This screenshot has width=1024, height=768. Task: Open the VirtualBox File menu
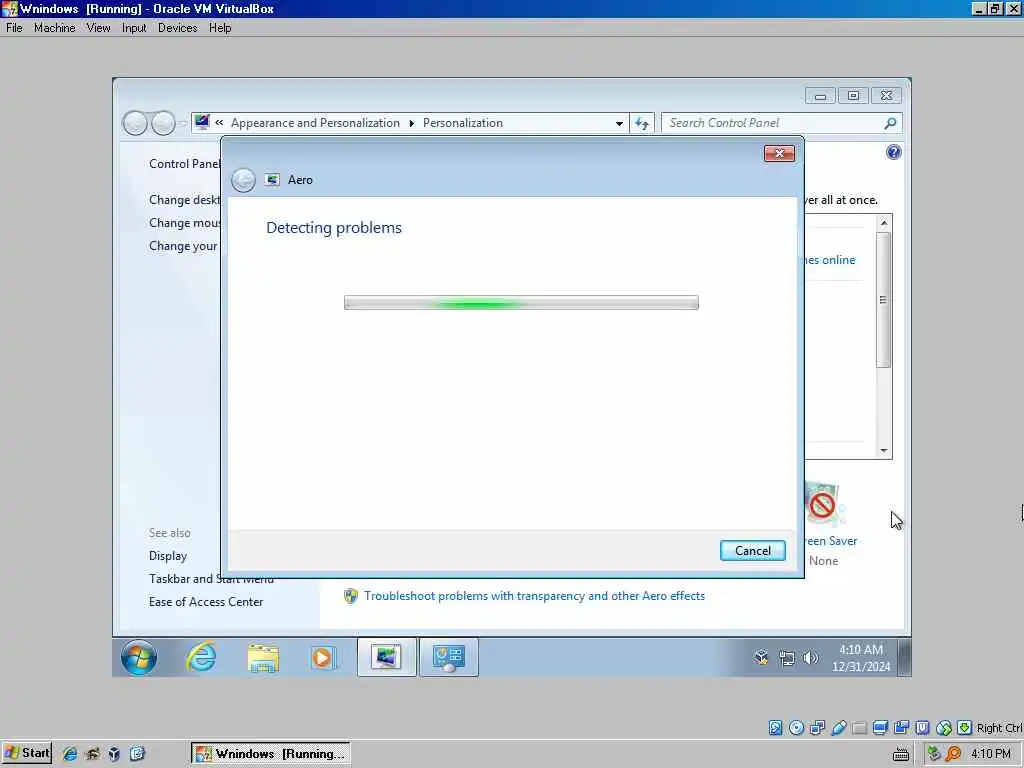click(x=14, y=28)
